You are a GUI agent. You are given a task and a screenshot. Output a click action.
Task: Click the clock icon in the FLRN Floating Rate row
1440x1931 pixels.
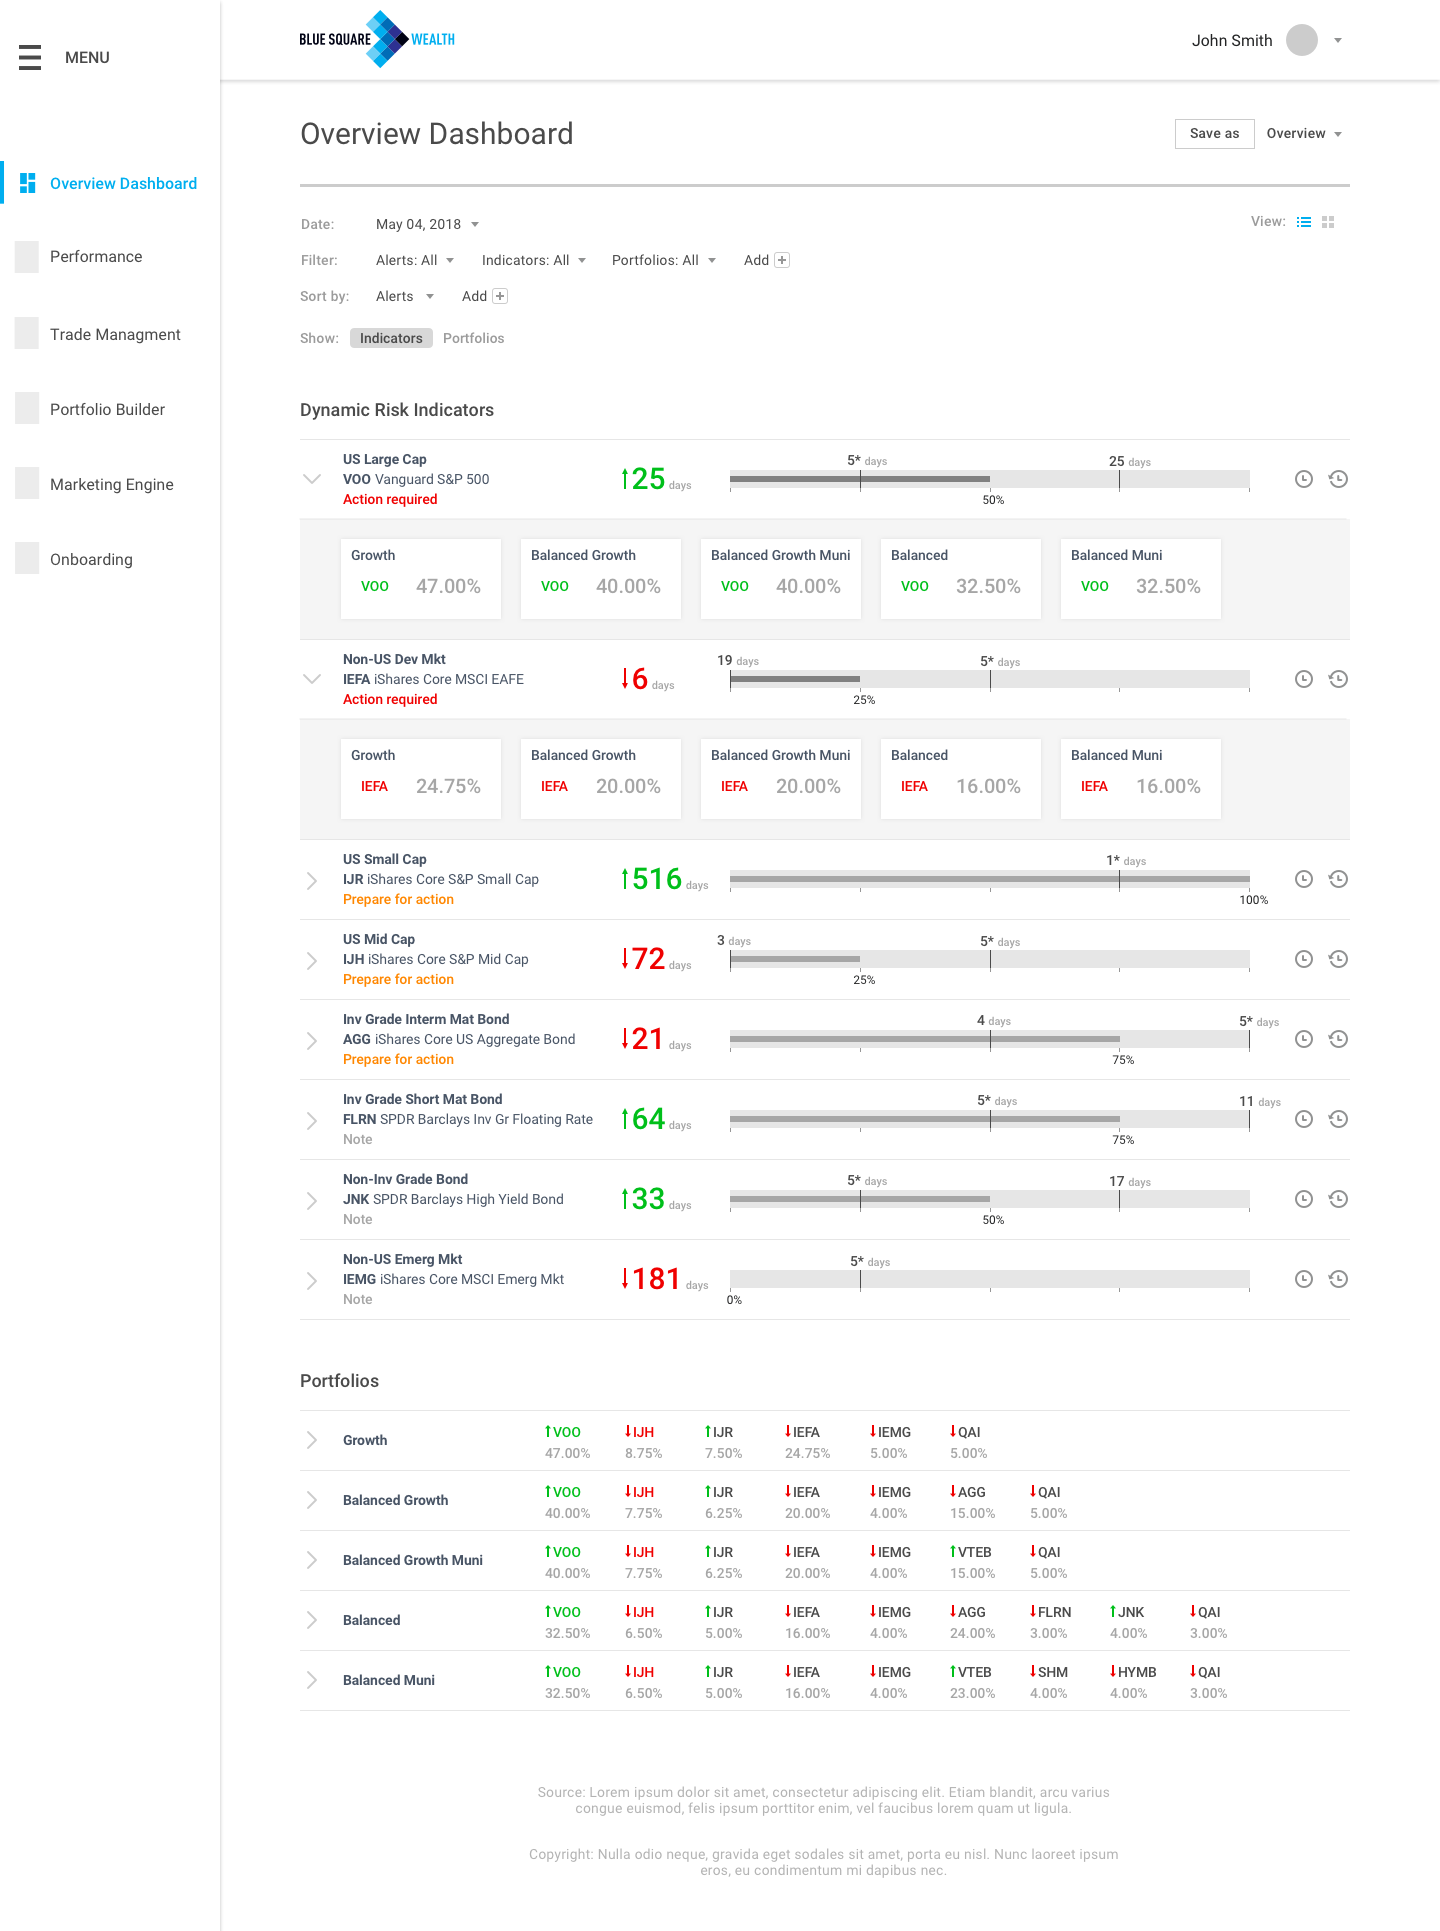[1303, 1119]
